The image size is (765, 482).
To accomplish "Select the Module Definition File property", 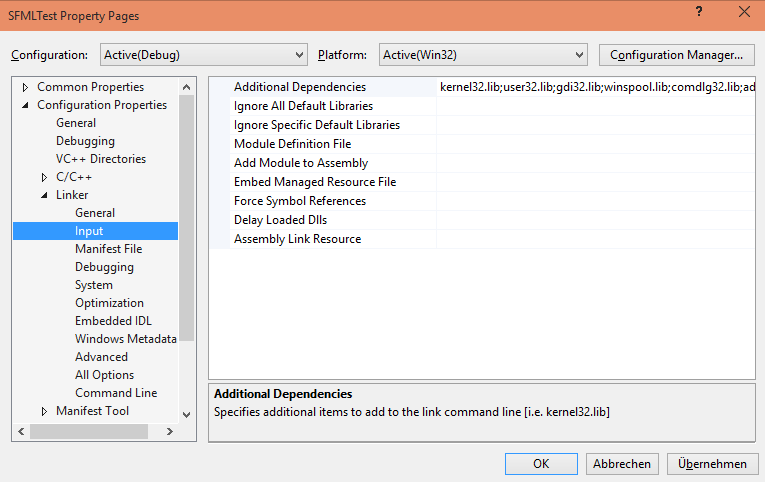I will click(292, 144).
